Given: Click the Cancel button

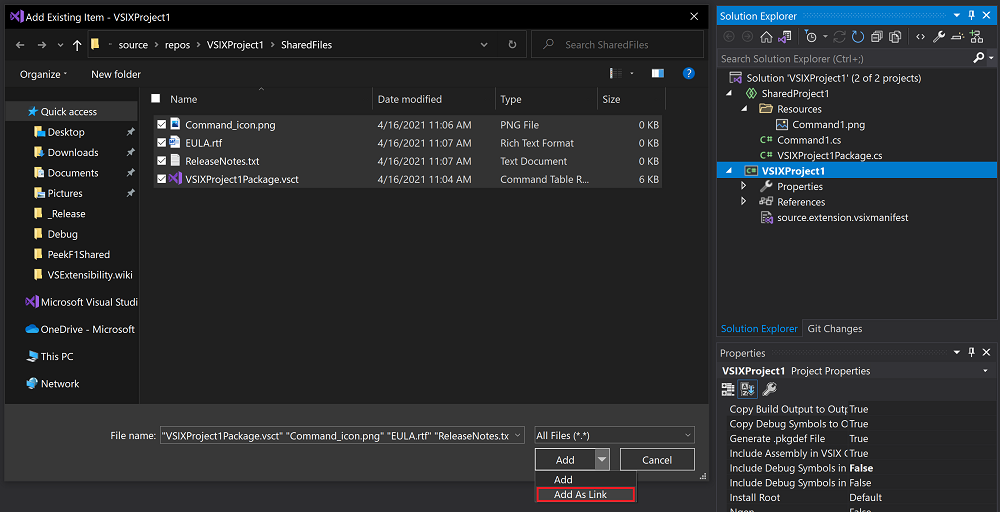Looking at the screenshot, I should [657, 460].
